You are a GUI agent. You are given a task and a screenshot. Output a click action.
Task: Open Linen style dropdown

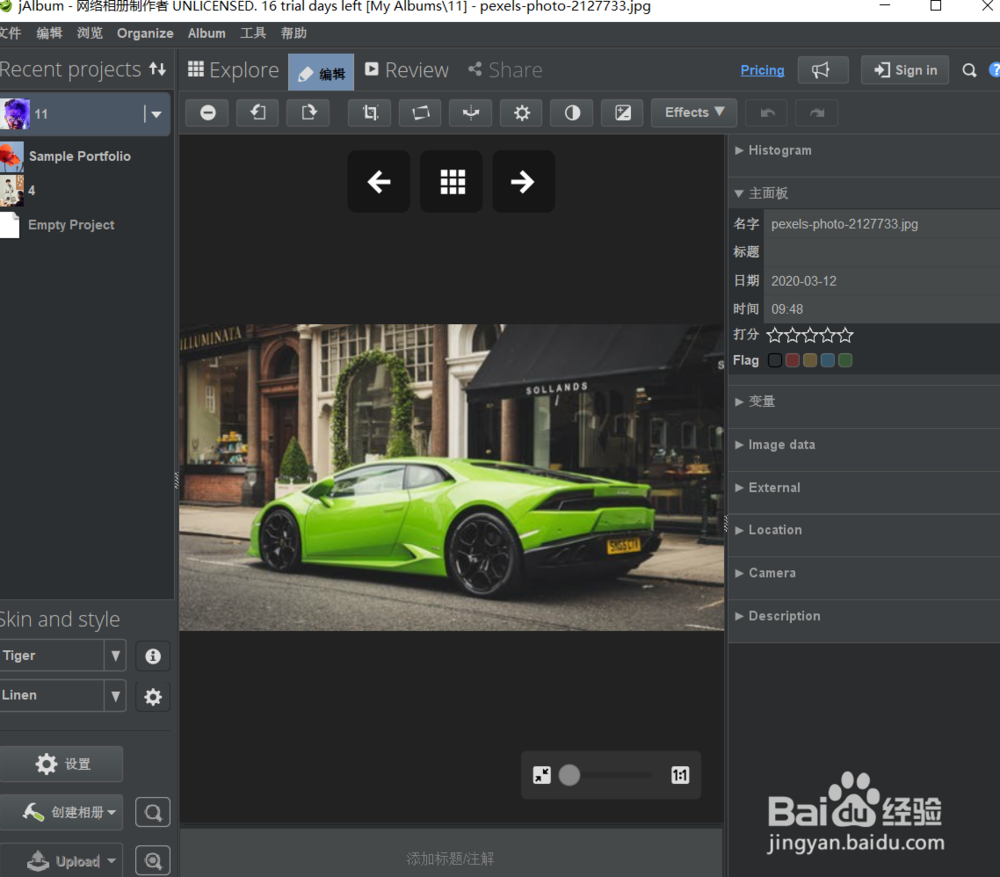click(115, 696)
